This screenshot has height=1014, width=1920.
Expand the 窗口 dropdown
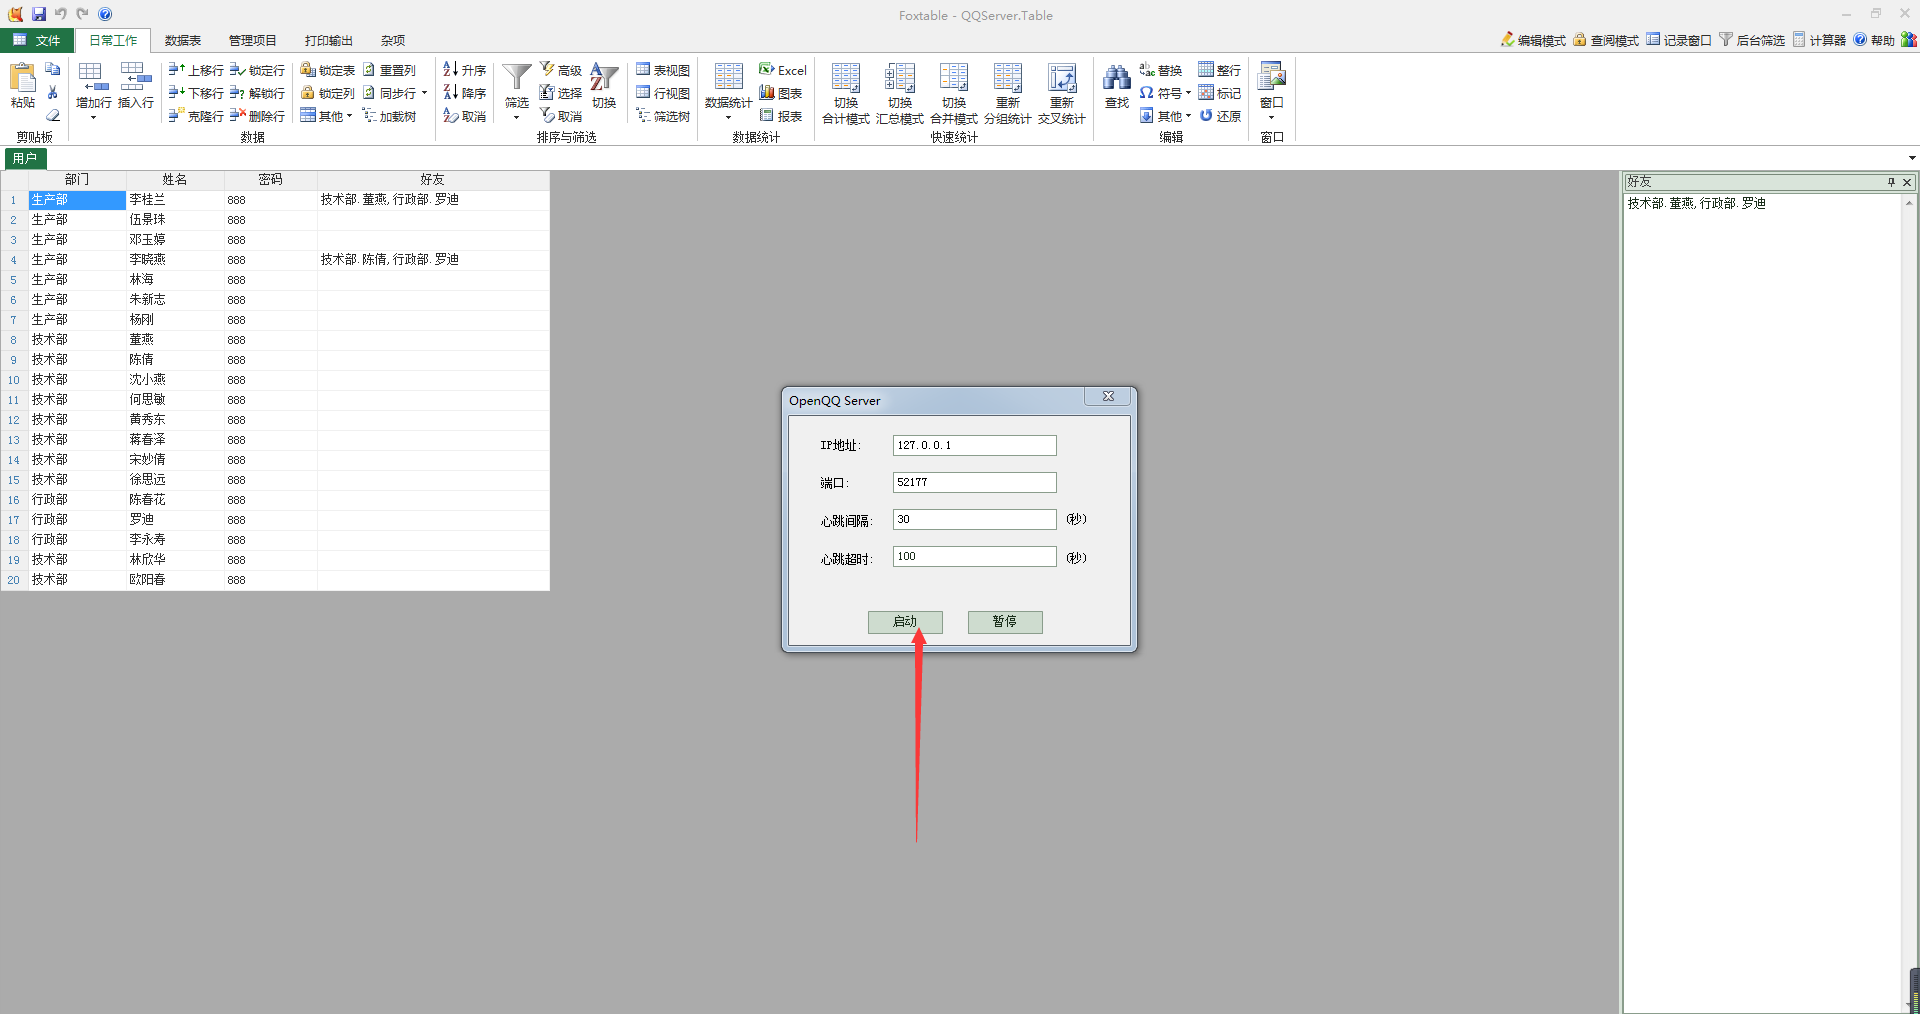click(x=1271, y=118)
